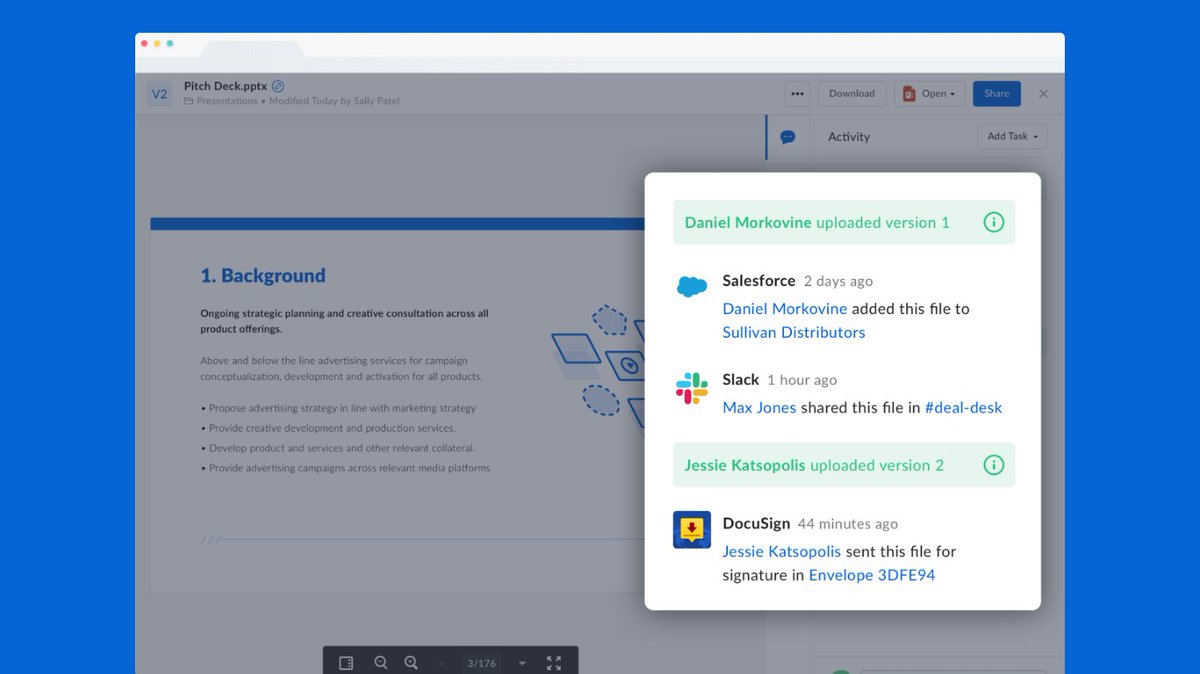Download the Pitch Deck file

(852, 94)
